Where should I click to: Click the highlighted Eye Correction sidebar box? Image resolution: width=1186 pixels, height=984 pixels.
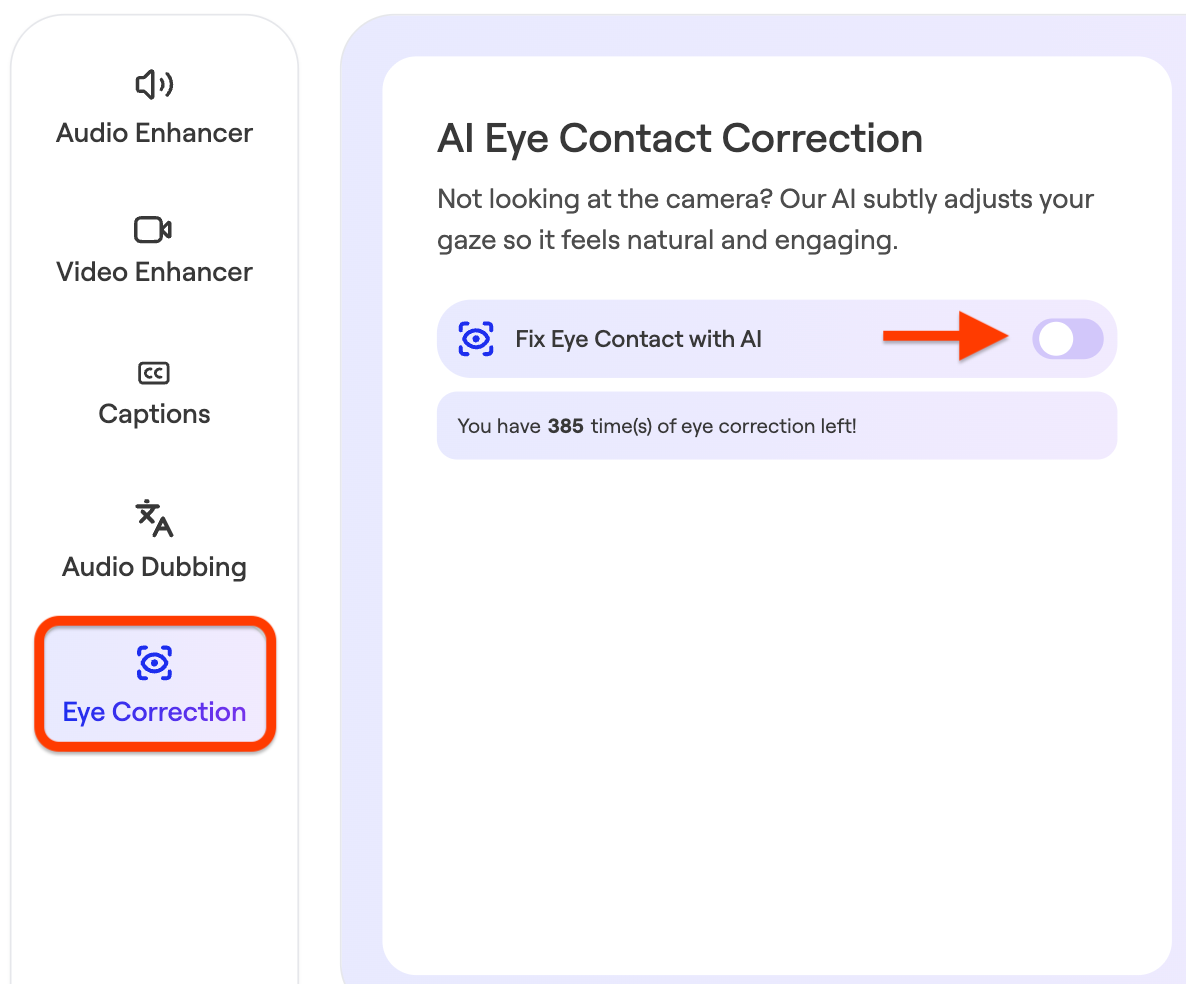(x=155, y=684)
